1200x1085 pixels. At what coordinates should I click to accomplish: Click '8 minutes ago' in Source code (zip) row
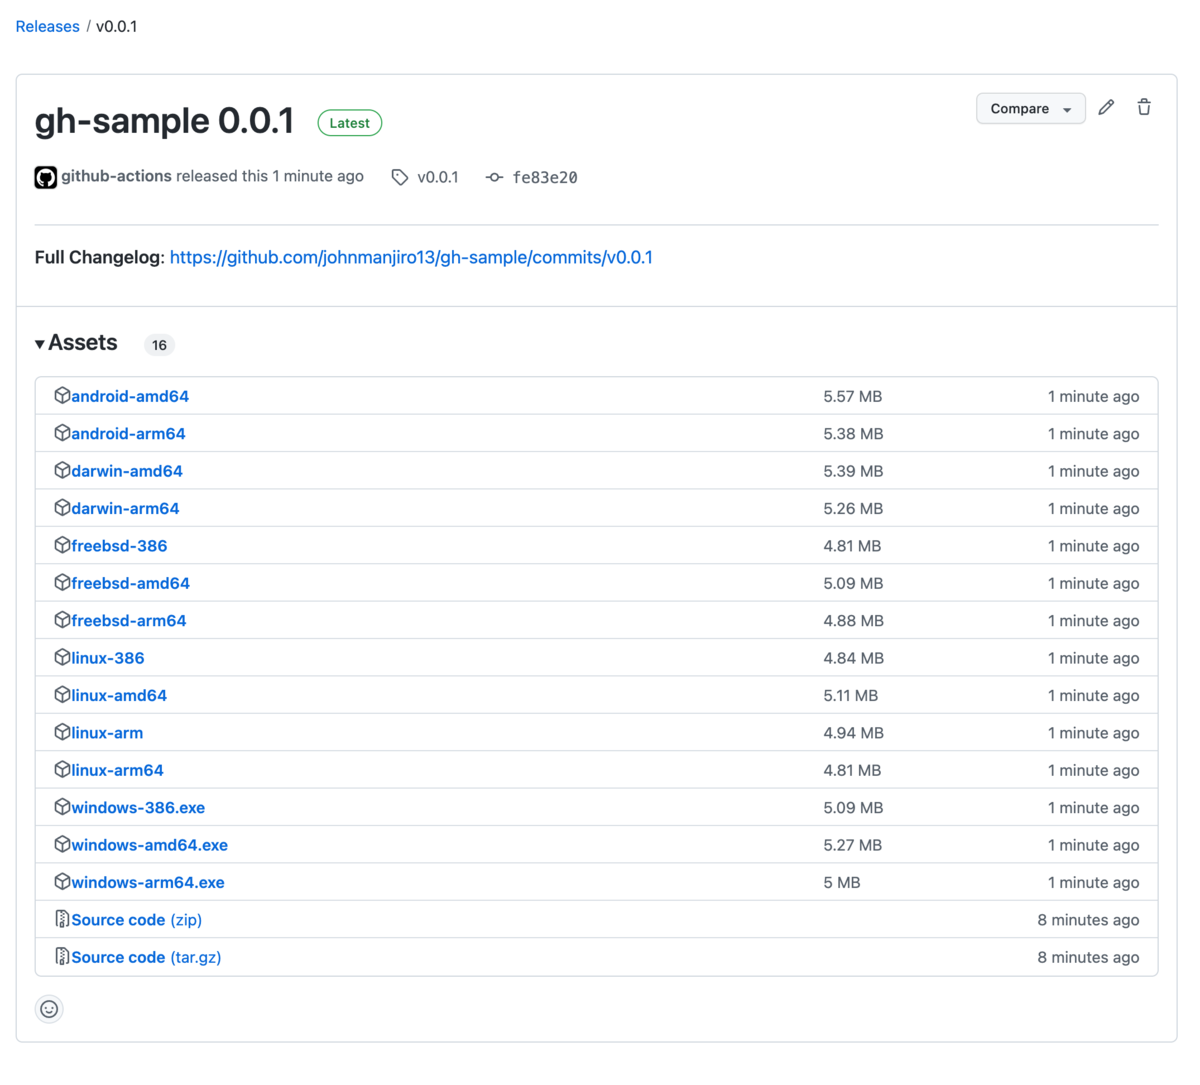click(x=1088, y=919)
